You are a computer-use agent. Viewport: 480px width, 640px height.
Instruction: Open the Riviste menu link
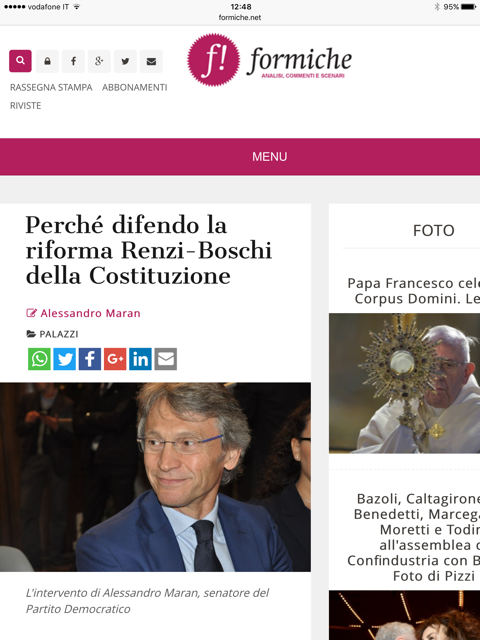pos(25,106)
